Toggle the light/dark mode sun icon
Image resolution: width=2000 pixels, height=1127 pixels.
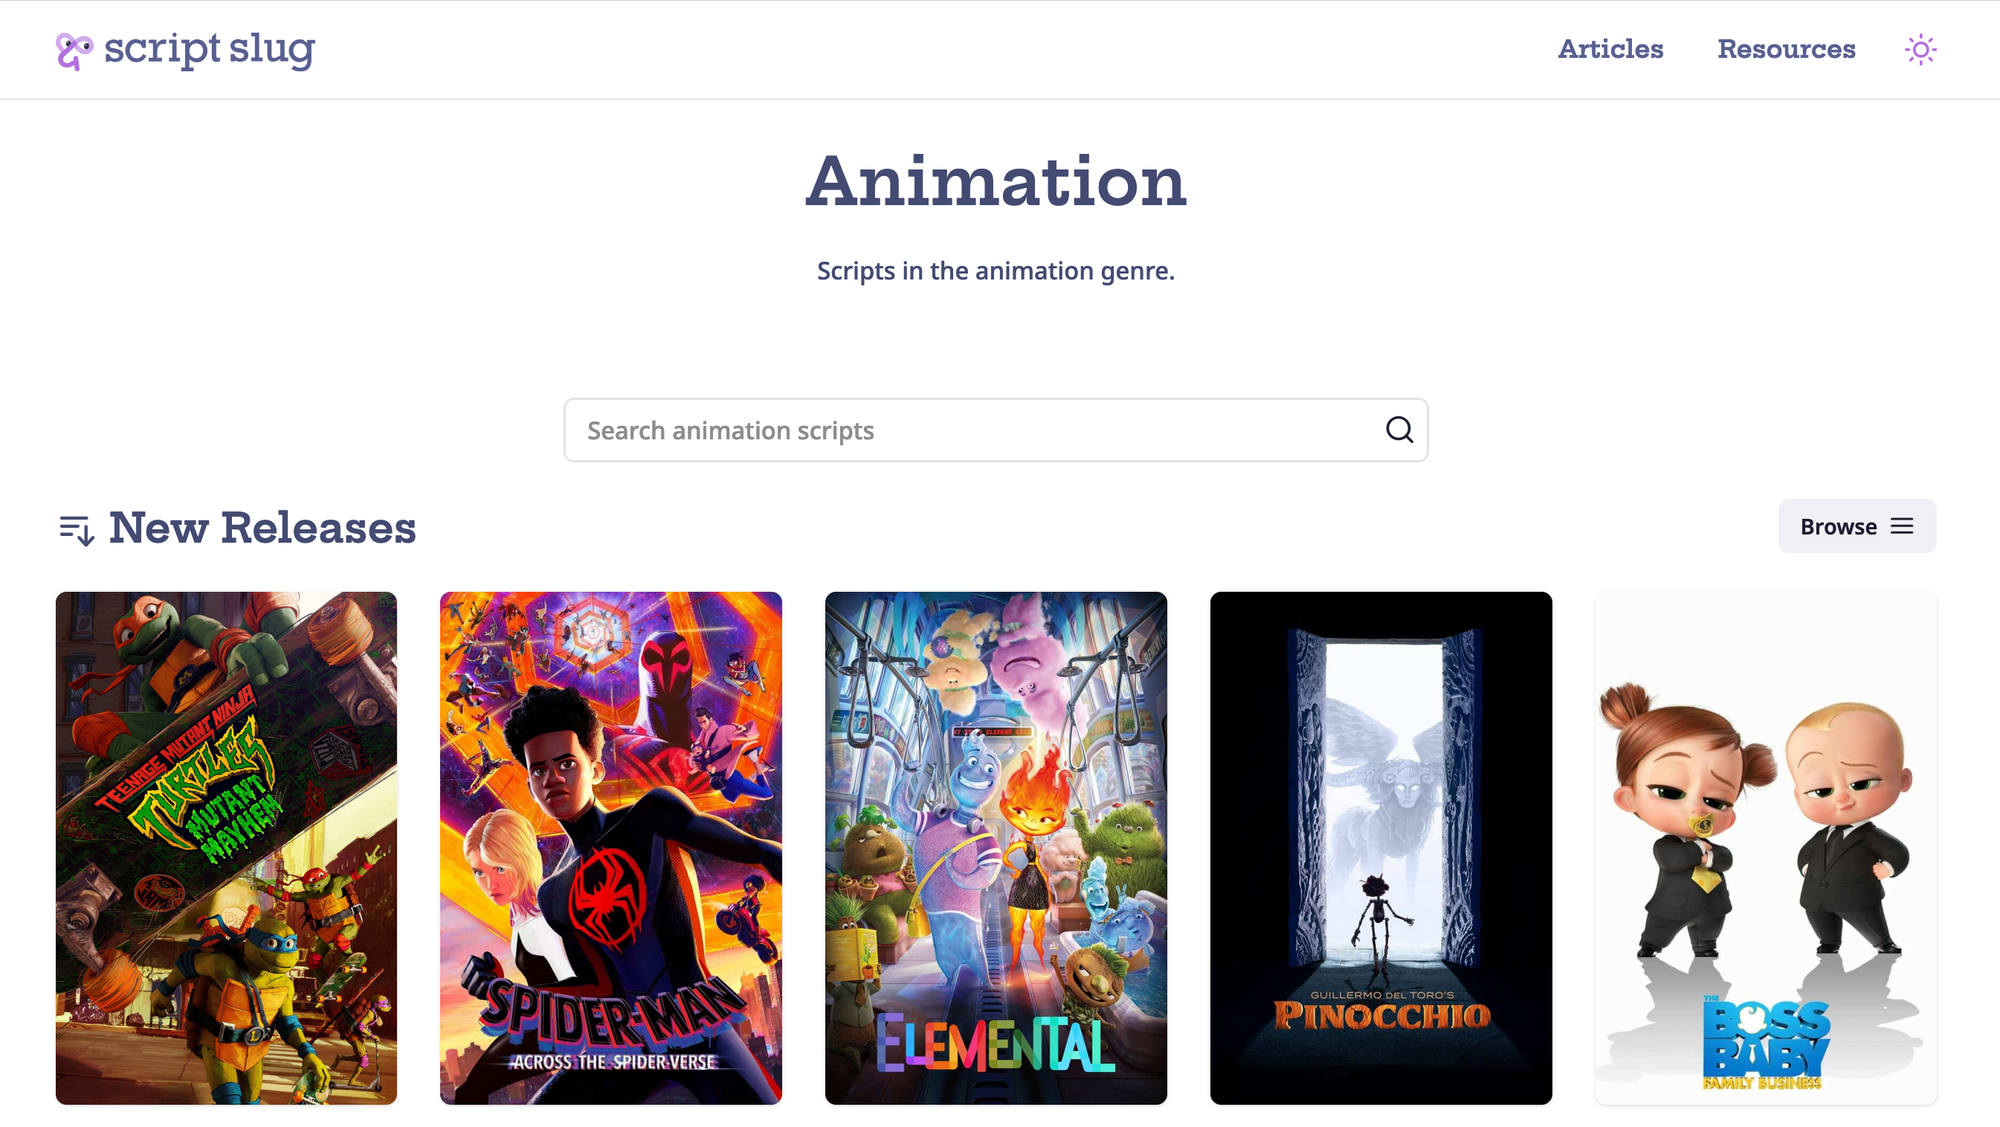(x=1920, y=50)
